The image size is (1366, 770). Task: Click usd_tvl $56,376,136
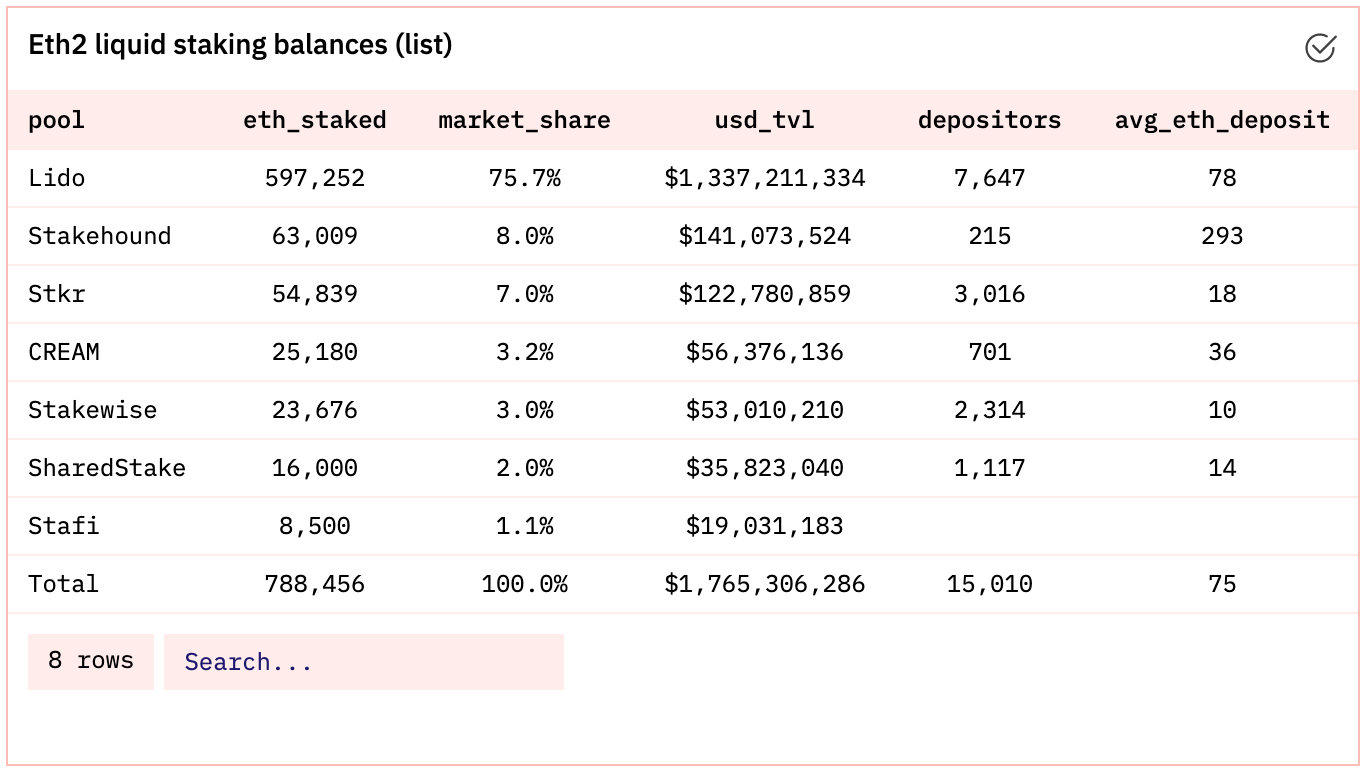765,352
